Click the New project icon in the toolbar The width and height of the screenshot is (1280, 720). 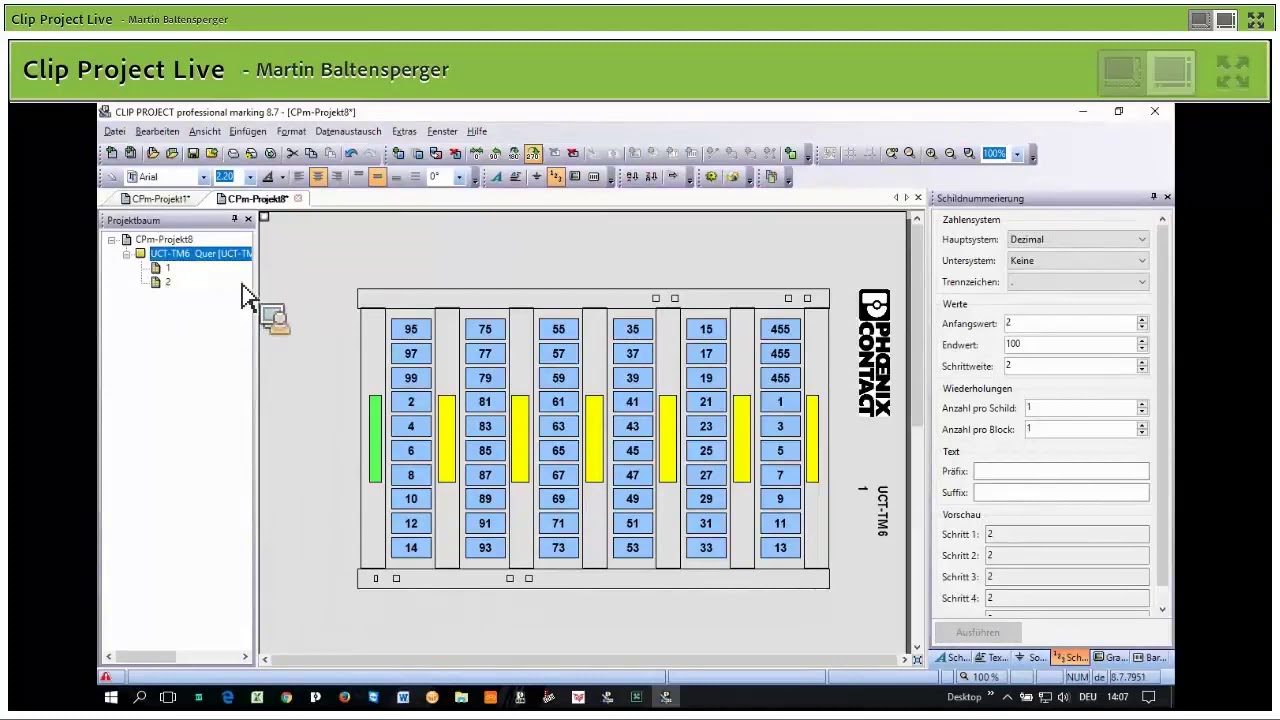point(111,153)
